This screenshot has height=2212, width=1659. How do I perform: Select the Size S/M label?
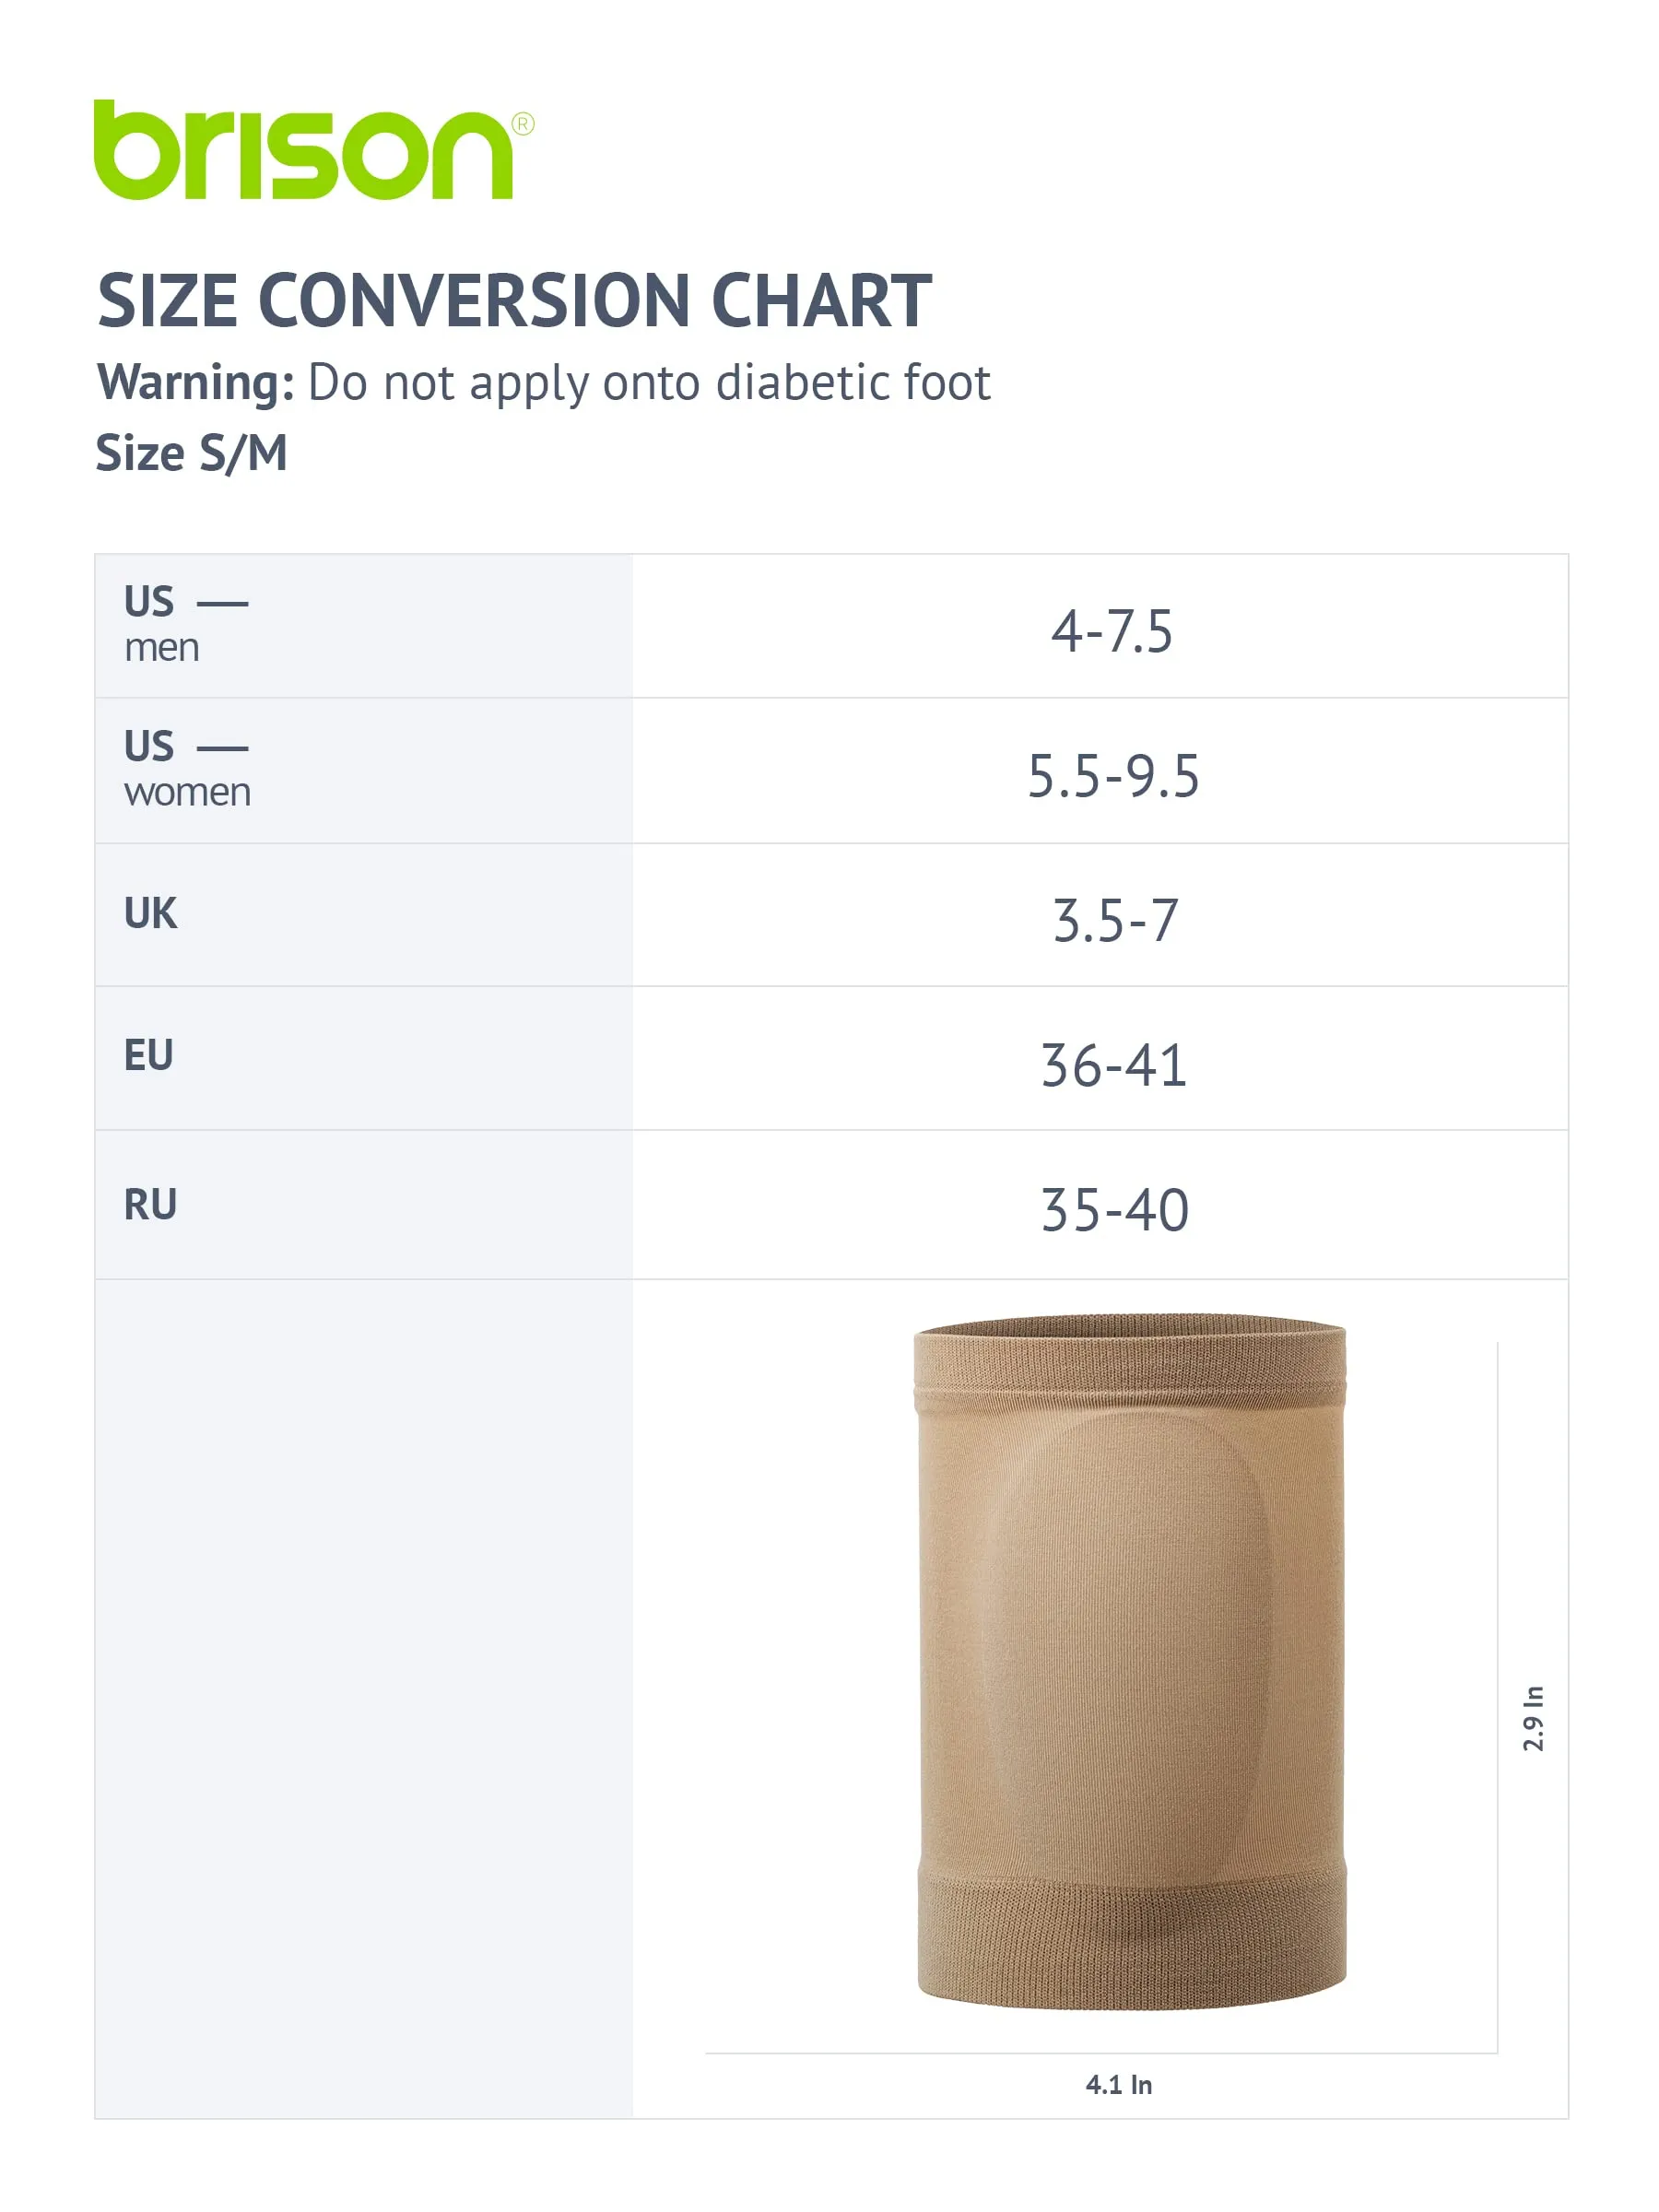pos(192,454)
